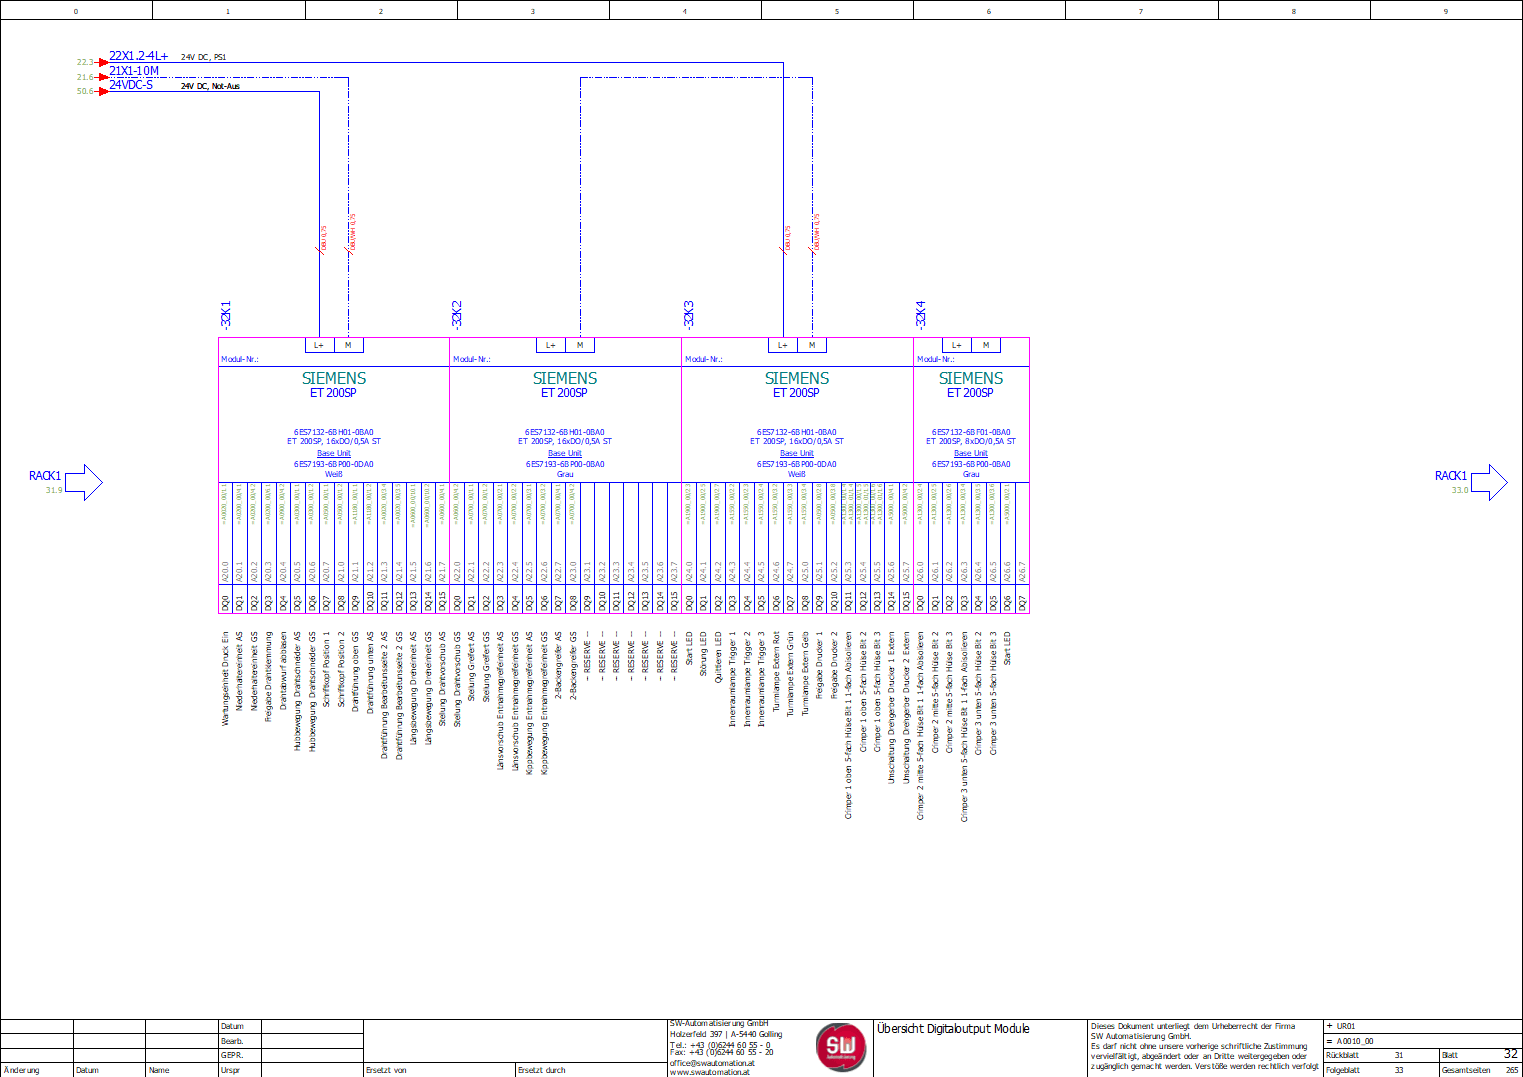Image resolution: width=1523 pixels, height=1077 pixels.
Task: Select the M terminal of module -32K1
Action: [348, 345]
